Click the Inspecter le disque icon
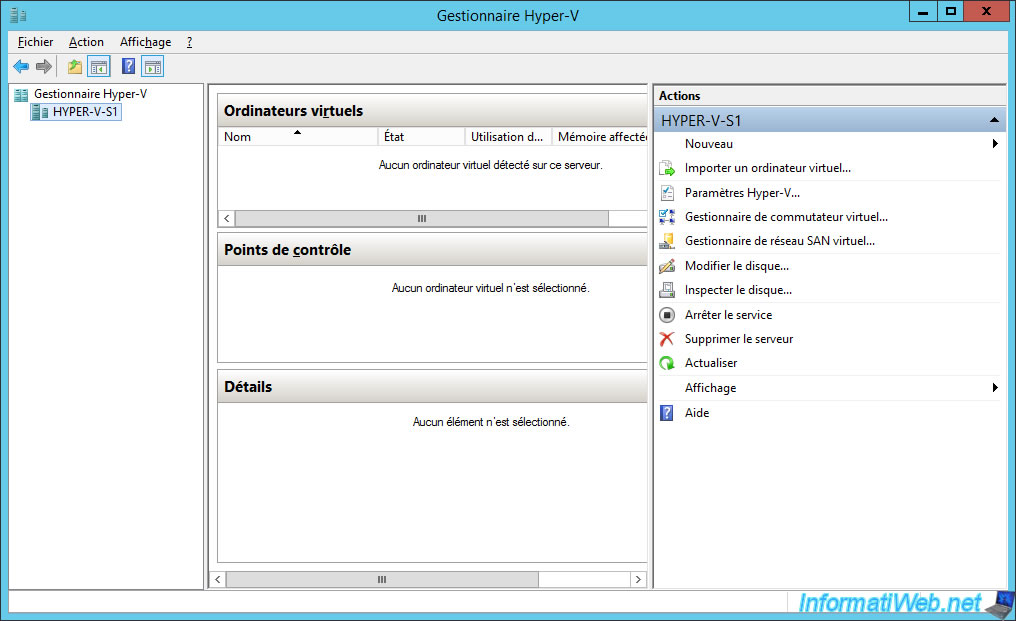 click(x=667, y=290)
